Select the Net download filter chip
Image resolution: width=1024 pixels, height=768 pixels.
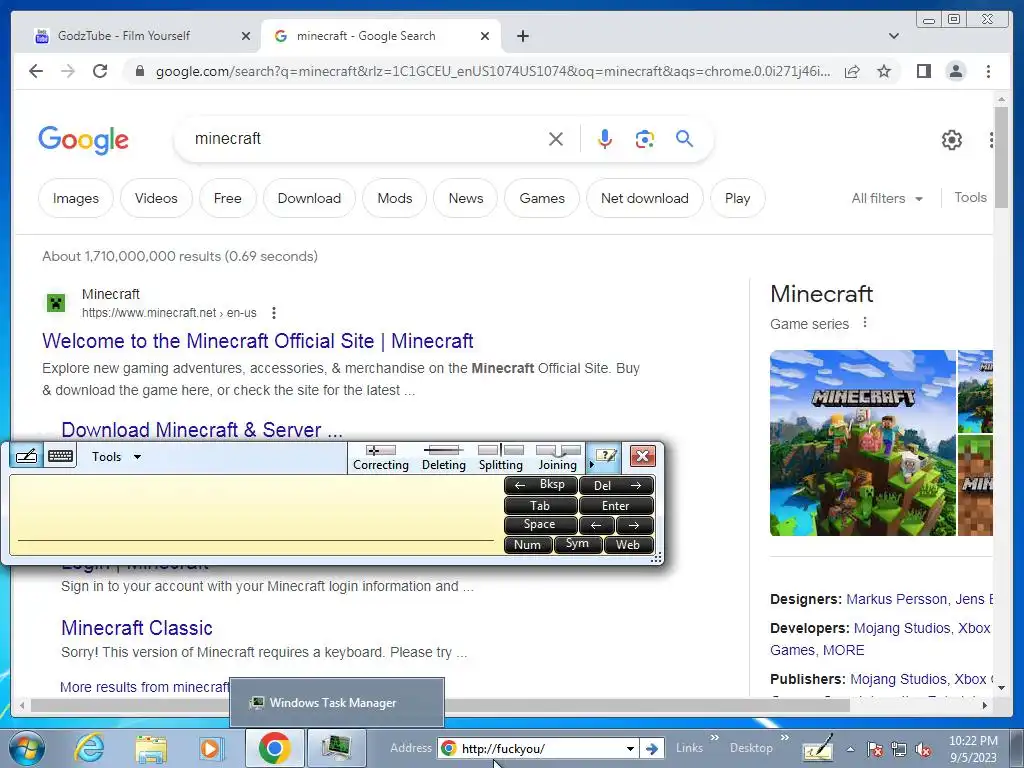645,198
